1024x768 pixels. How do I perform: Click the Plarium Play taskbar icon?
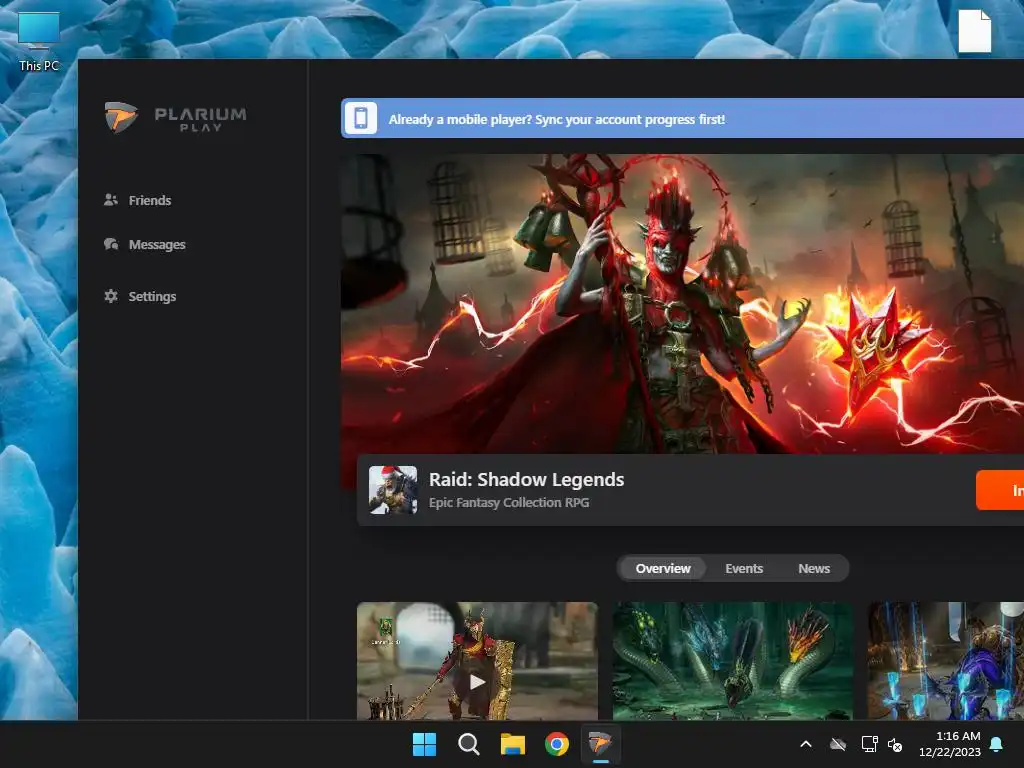pyautogui.click(x=600, y=744)
